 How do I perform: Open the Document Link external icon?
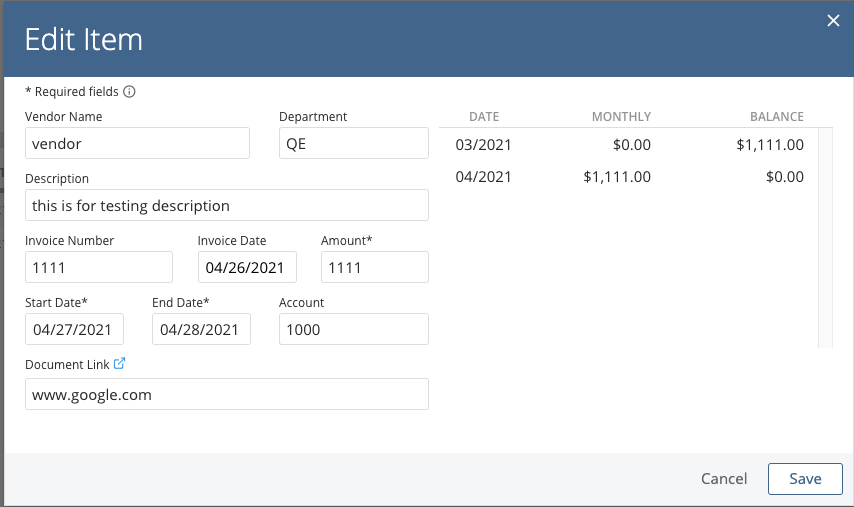click(x=120, y=364)
